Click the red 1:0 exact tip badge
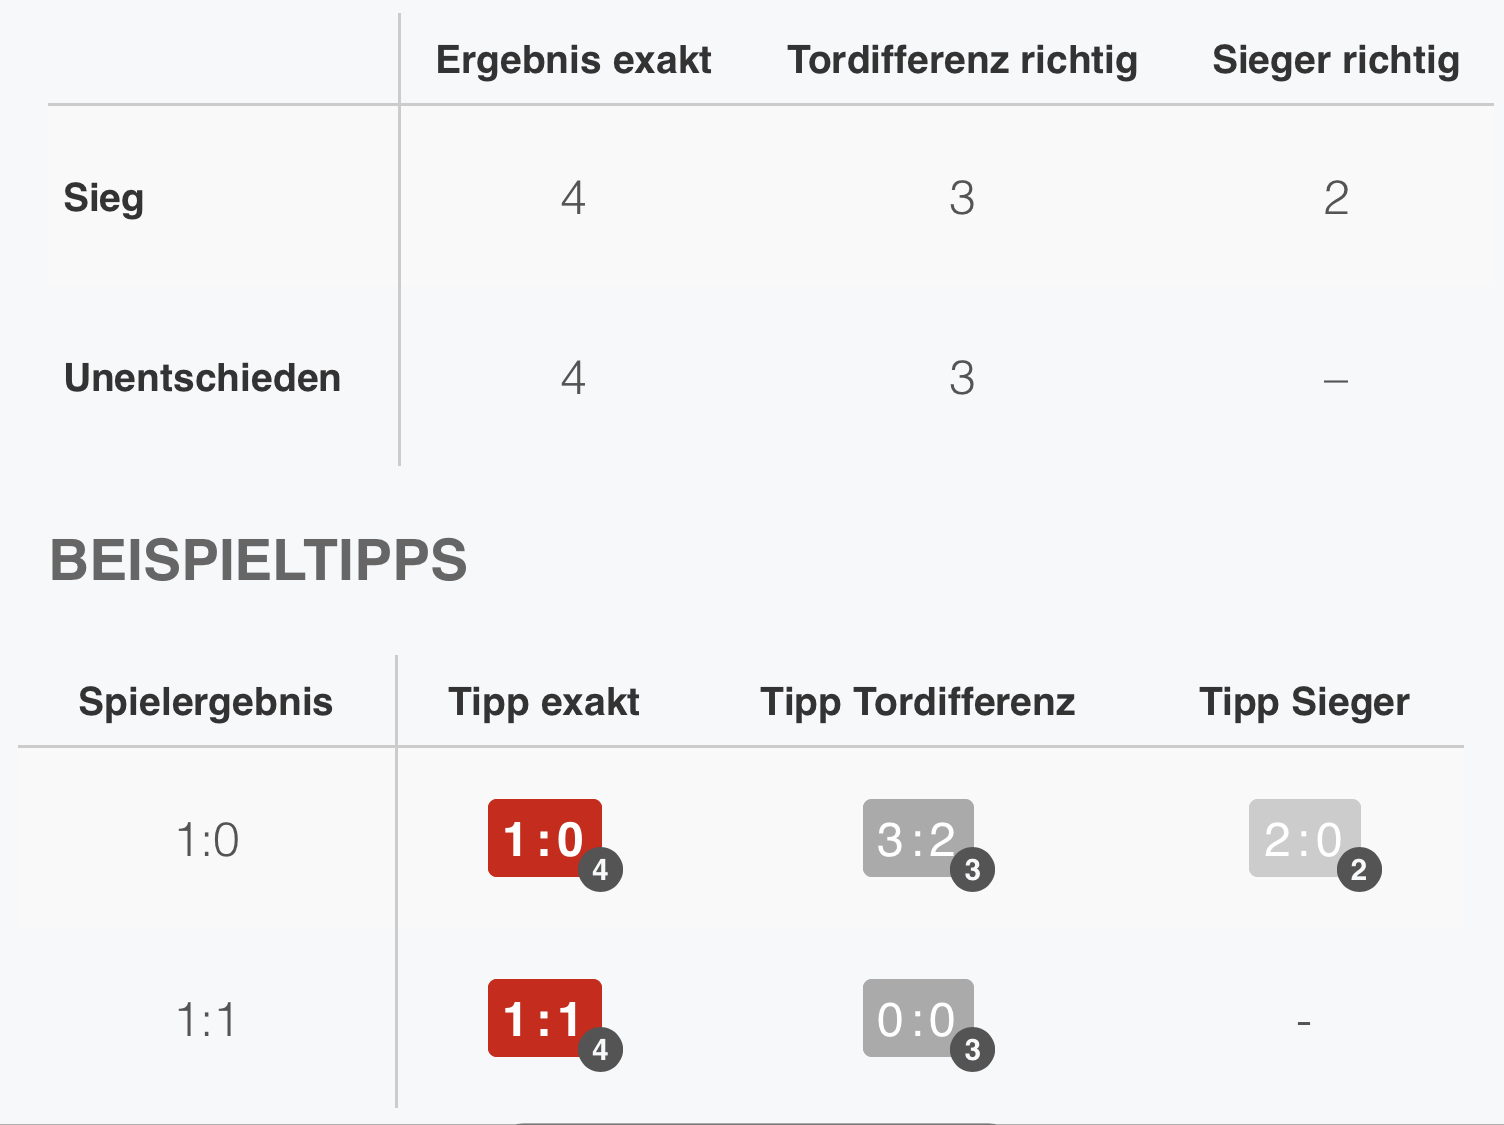1504x1125 pixels. (x=544, y=838)
